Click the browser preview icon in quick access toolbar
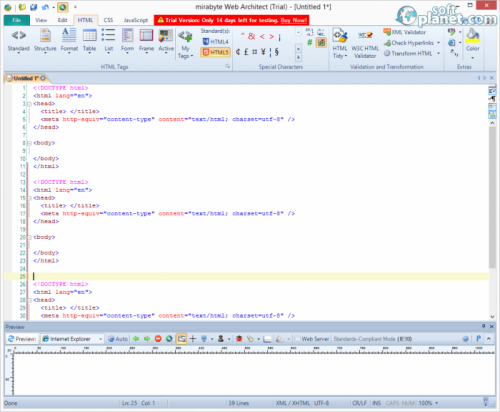Image resolution: width=500 pixels, height=412 pixels. coord(62,7)
